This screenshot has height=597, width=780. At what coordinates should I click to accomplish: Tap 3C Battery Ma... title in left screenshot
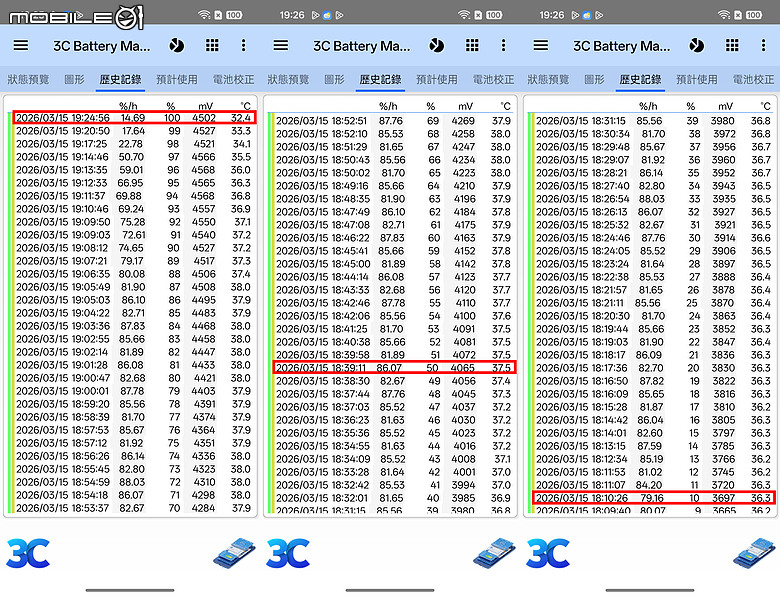tap(101, 46)
